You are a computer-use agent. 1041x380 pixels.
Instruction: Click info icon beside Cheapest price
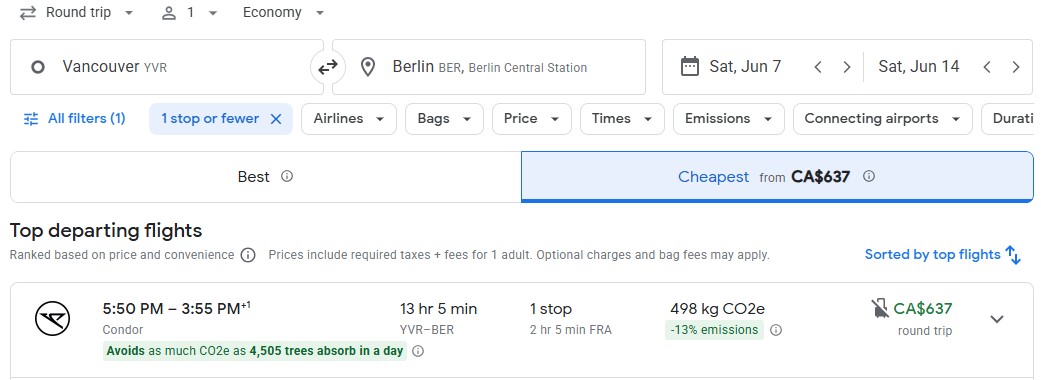click(x=868, y=176)
